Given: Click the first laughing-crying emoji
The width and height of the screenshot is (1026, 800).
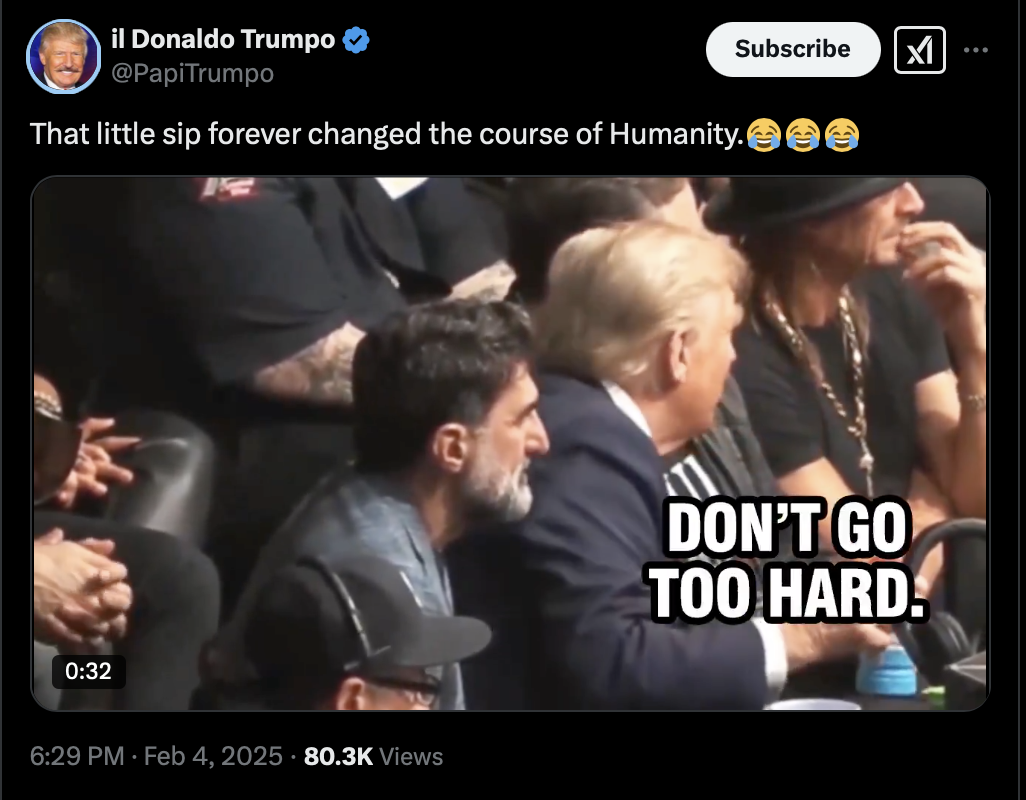Looking at the screenshot, I should [764, 135].
